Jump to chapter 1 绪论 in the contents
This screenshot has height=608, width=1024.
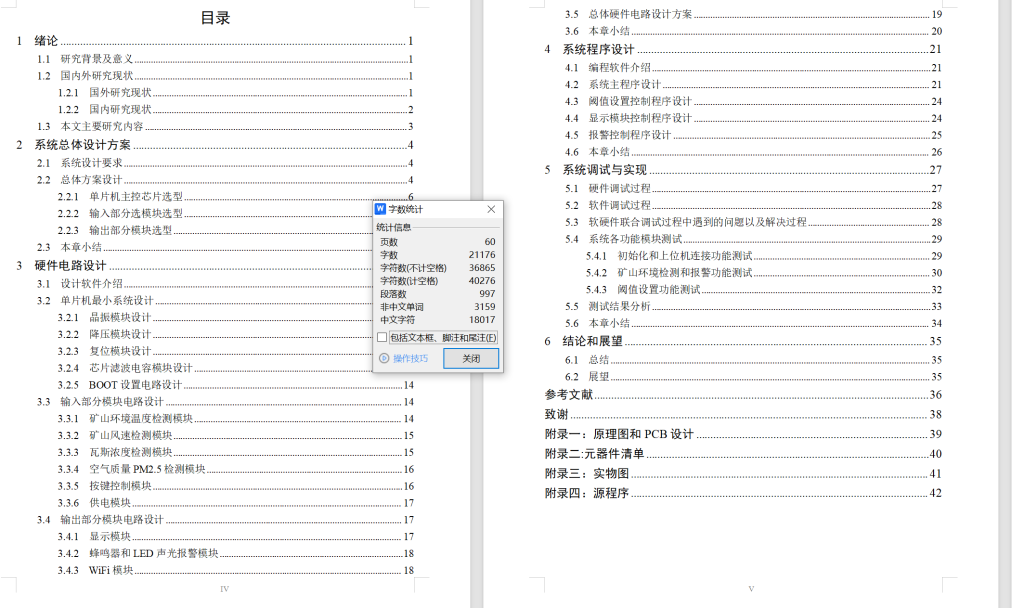tap(44, 41)
